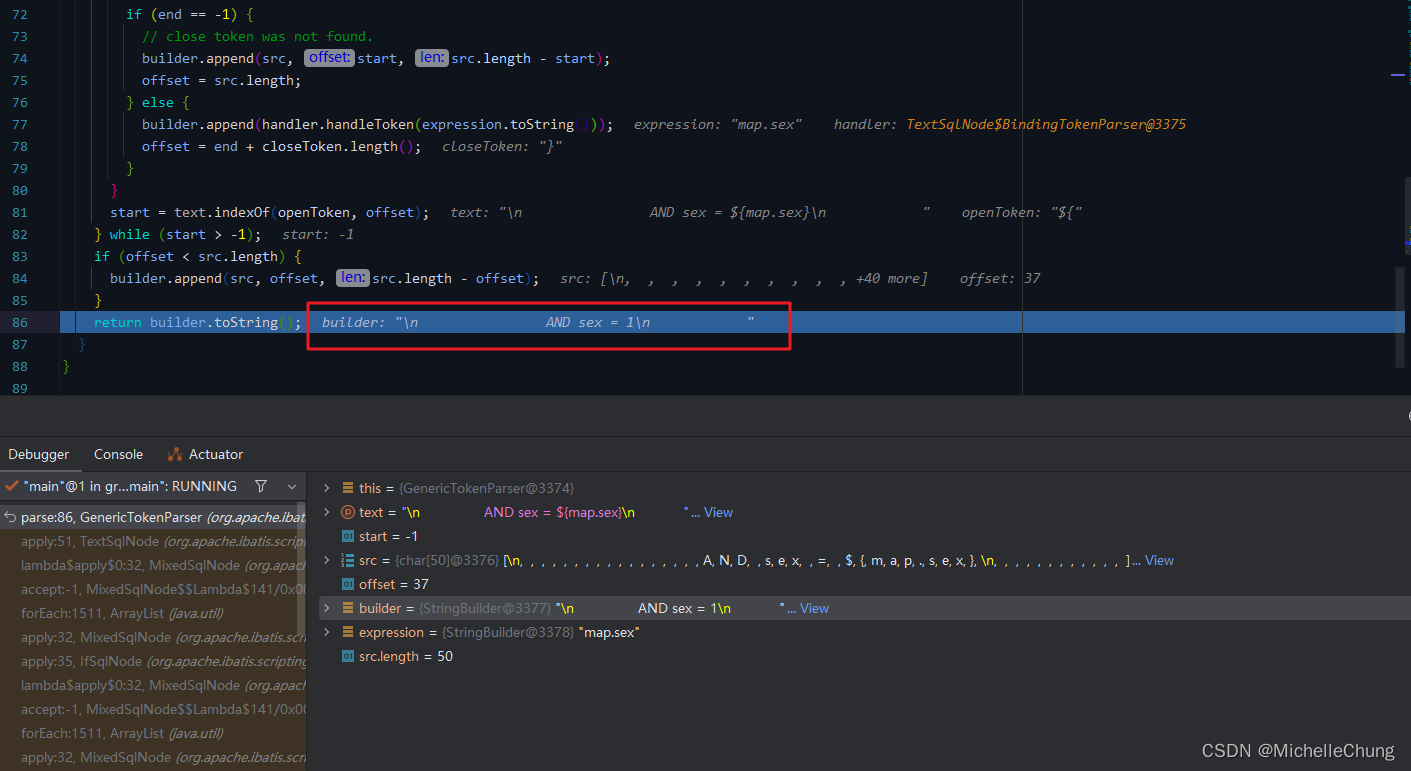Click the array icon beside 'src' variable

click(x=348, y=560)
